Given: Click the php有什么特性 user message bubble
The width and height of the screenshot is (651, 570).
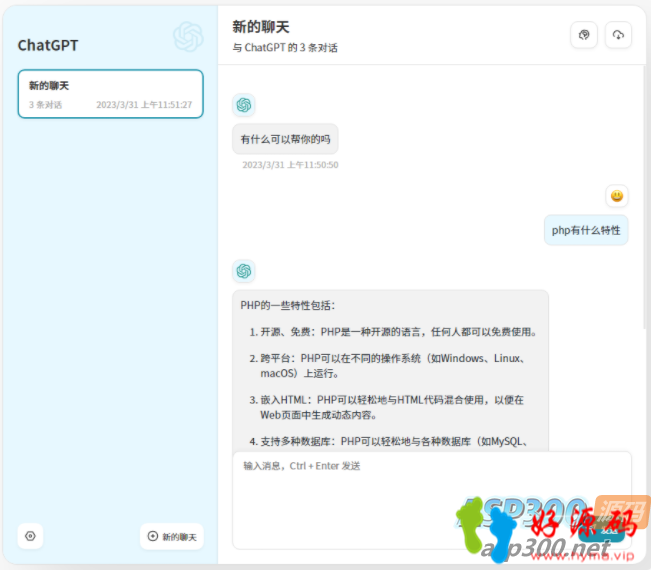Looking at the screenshot, I should coord(586,230).
